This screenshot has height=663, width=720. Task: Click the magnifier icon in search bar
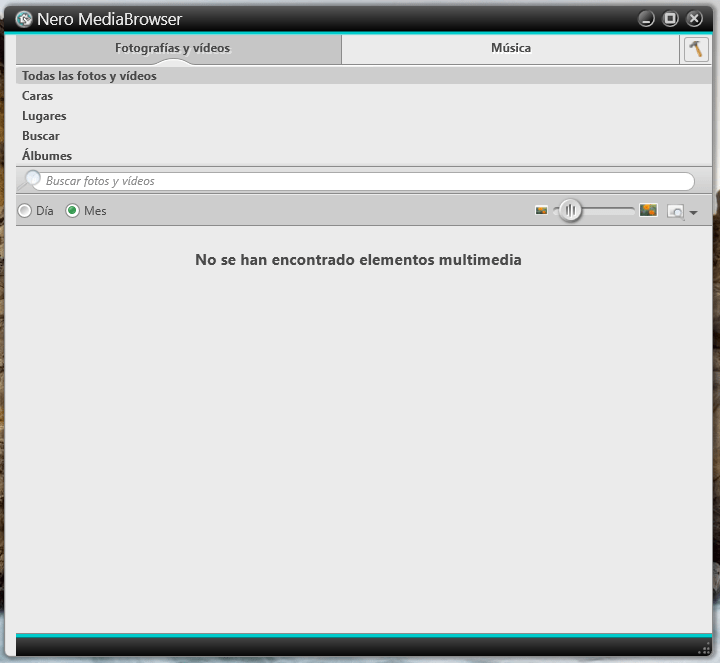30,179
